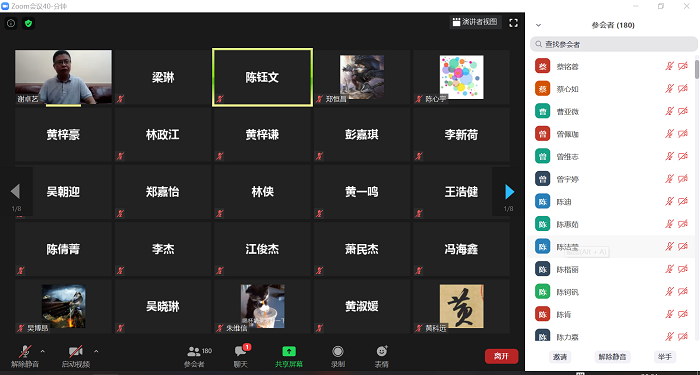The width and height of the screenshot is (700, 375).
Task: Select 黄科远 calligraphy tile
Action: (x=461, y=306)
